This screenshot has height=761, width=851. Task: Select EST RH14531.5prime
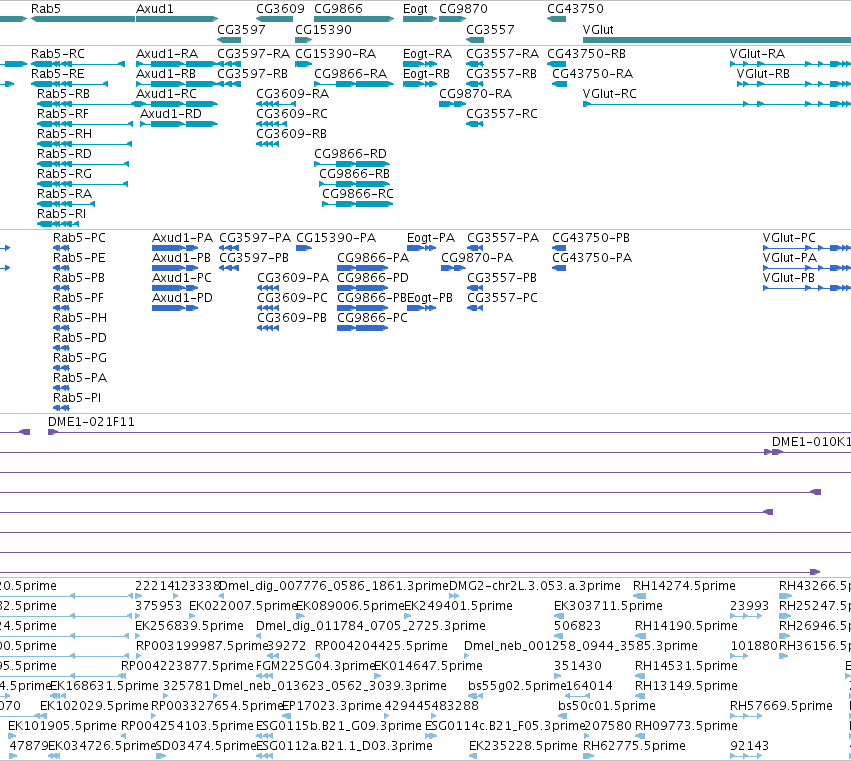687,666
